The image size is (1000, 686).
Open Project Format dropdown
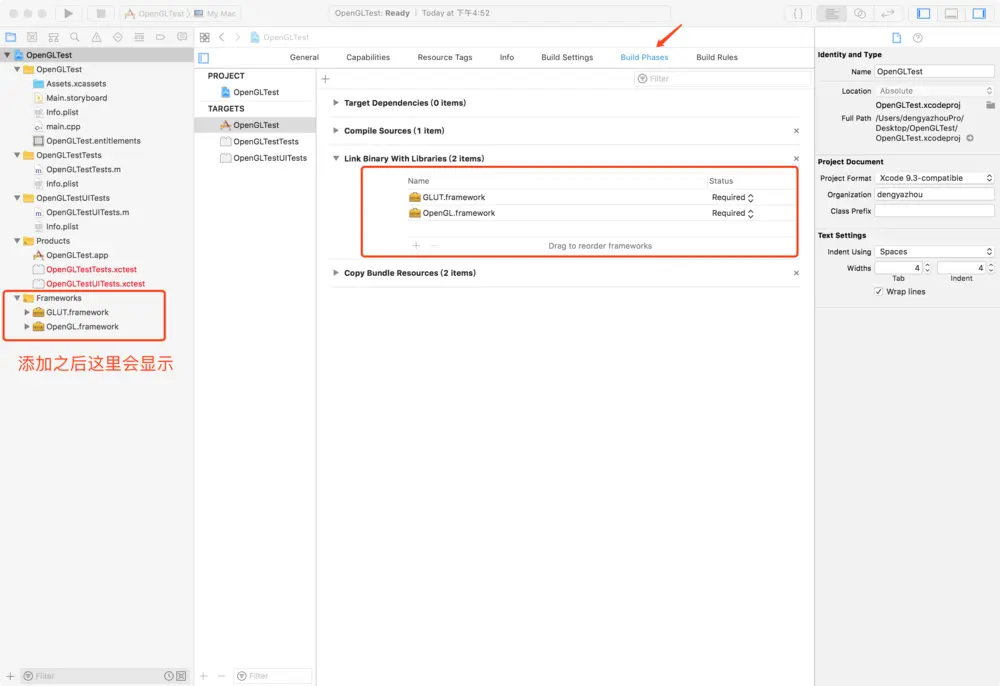[x=934, y=178]
